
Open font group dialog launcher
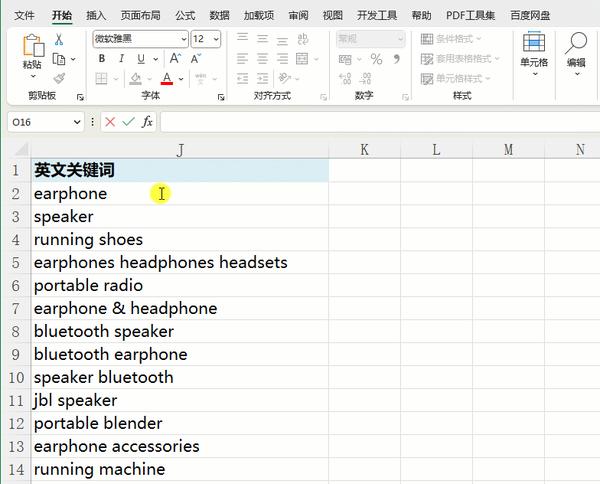pos(221,97)
